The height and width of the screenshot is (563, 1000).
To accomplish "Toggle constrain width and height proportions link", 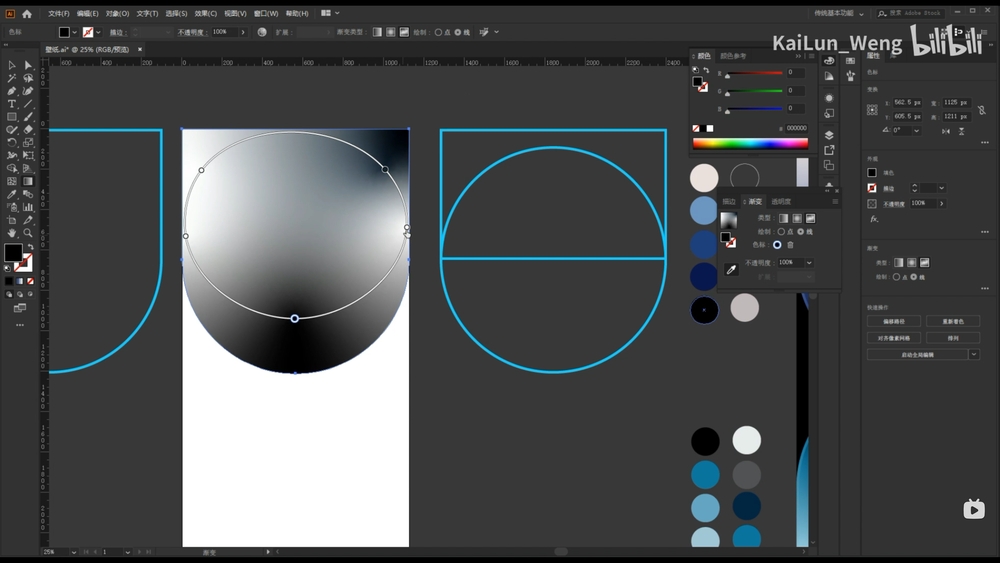I will [x=982, y=110].
